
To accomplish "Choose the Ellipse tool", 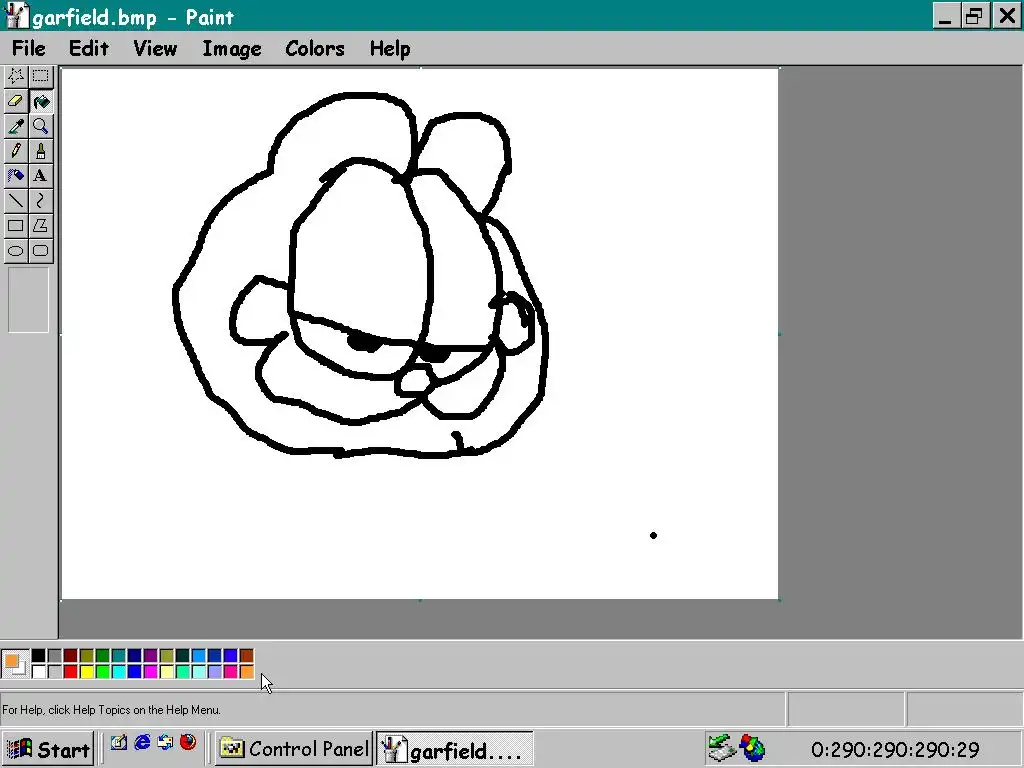I will tap(16, 251).
